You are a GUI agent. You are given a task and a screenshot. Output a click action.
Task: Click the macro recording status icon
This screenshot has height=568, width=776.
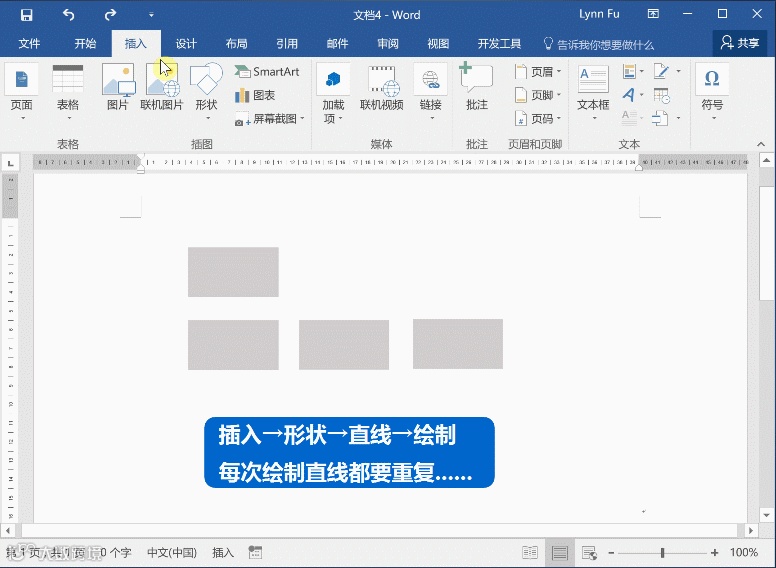tap(255, 553)
